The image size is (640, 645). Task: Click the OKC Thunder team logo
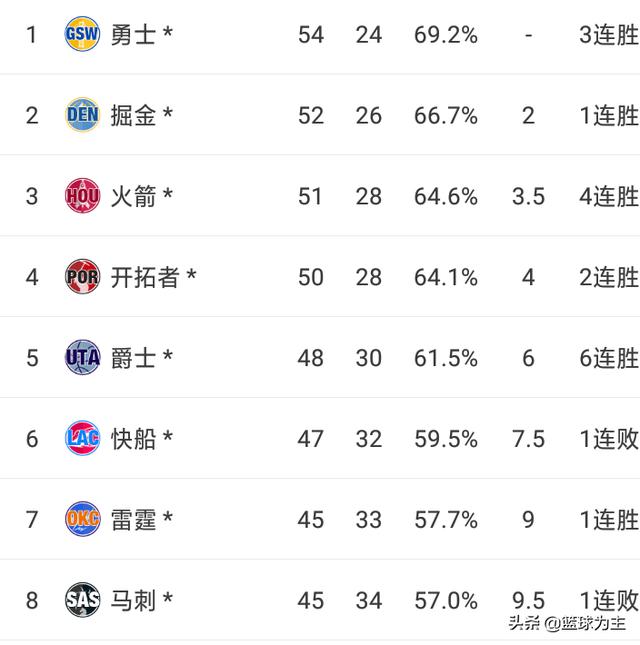[x=82, y=519]
